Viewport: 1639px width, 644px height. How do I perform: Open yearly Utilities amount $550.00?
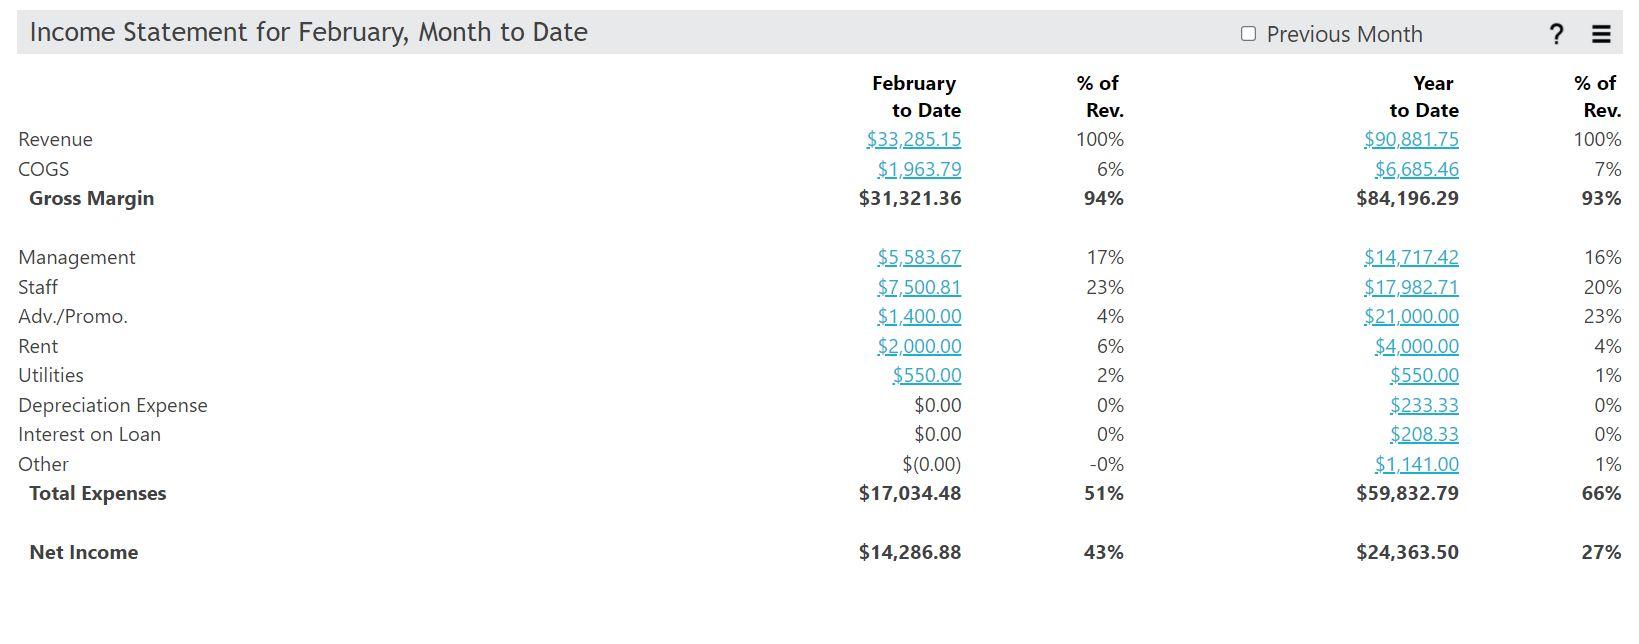click(1426, 375)
